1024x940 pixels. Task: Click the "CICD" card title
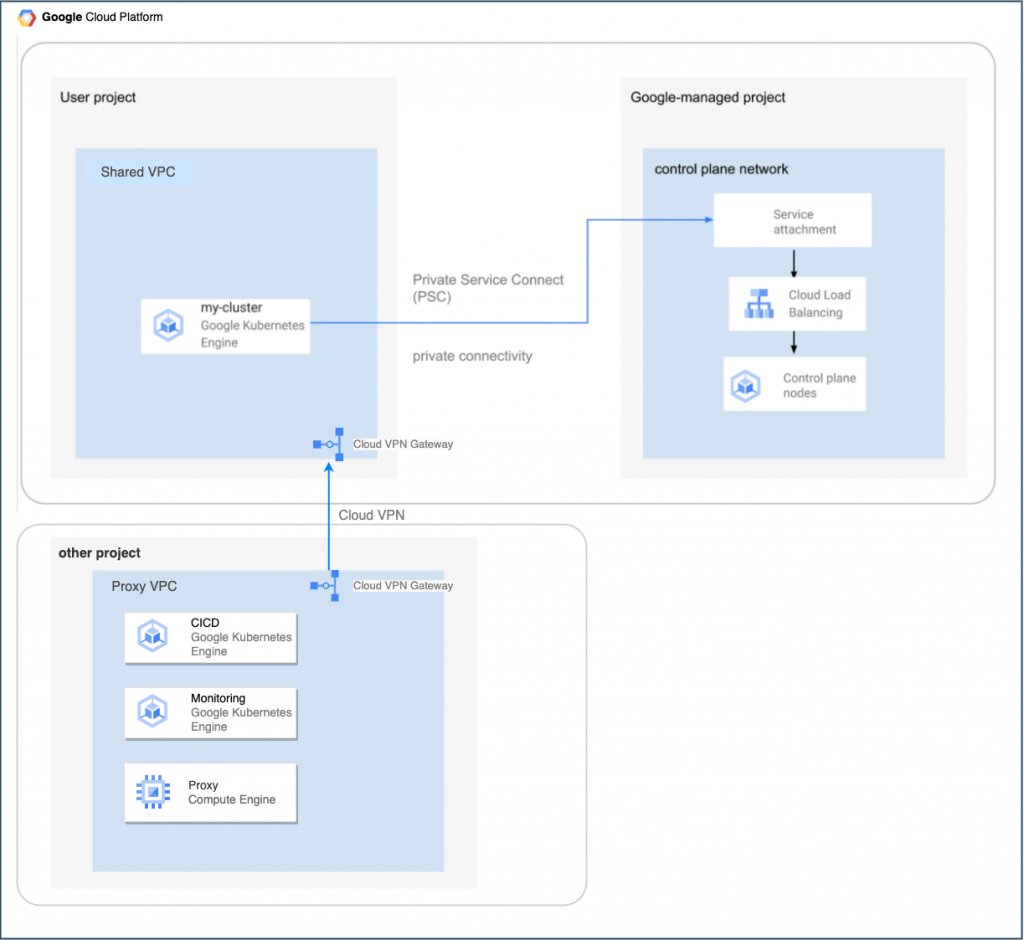pyautogui.click(x=205, y=623)
